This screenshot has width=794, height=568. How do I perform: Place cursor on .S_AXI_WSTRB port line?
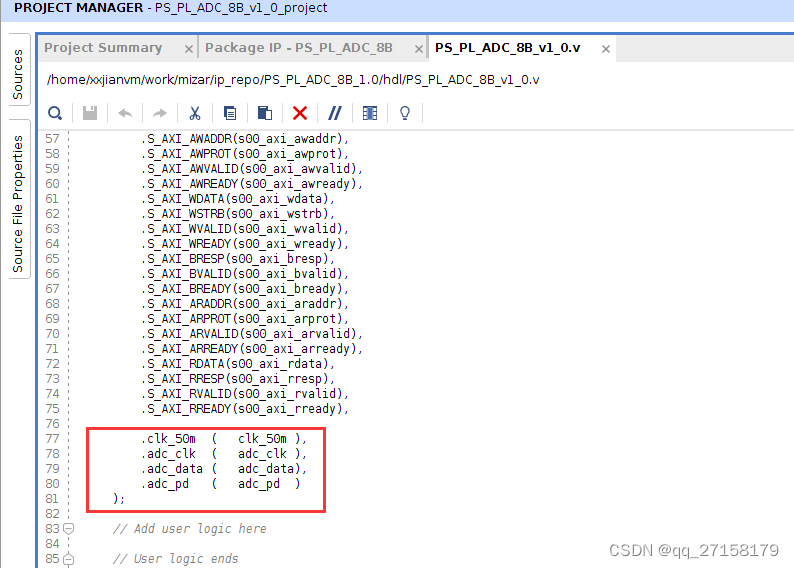[238, 214]
